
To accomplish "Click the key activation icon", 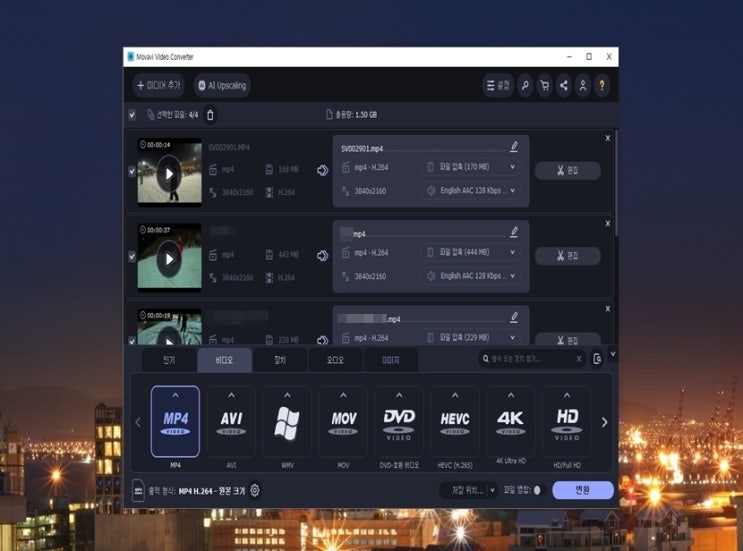I will 525,85.
